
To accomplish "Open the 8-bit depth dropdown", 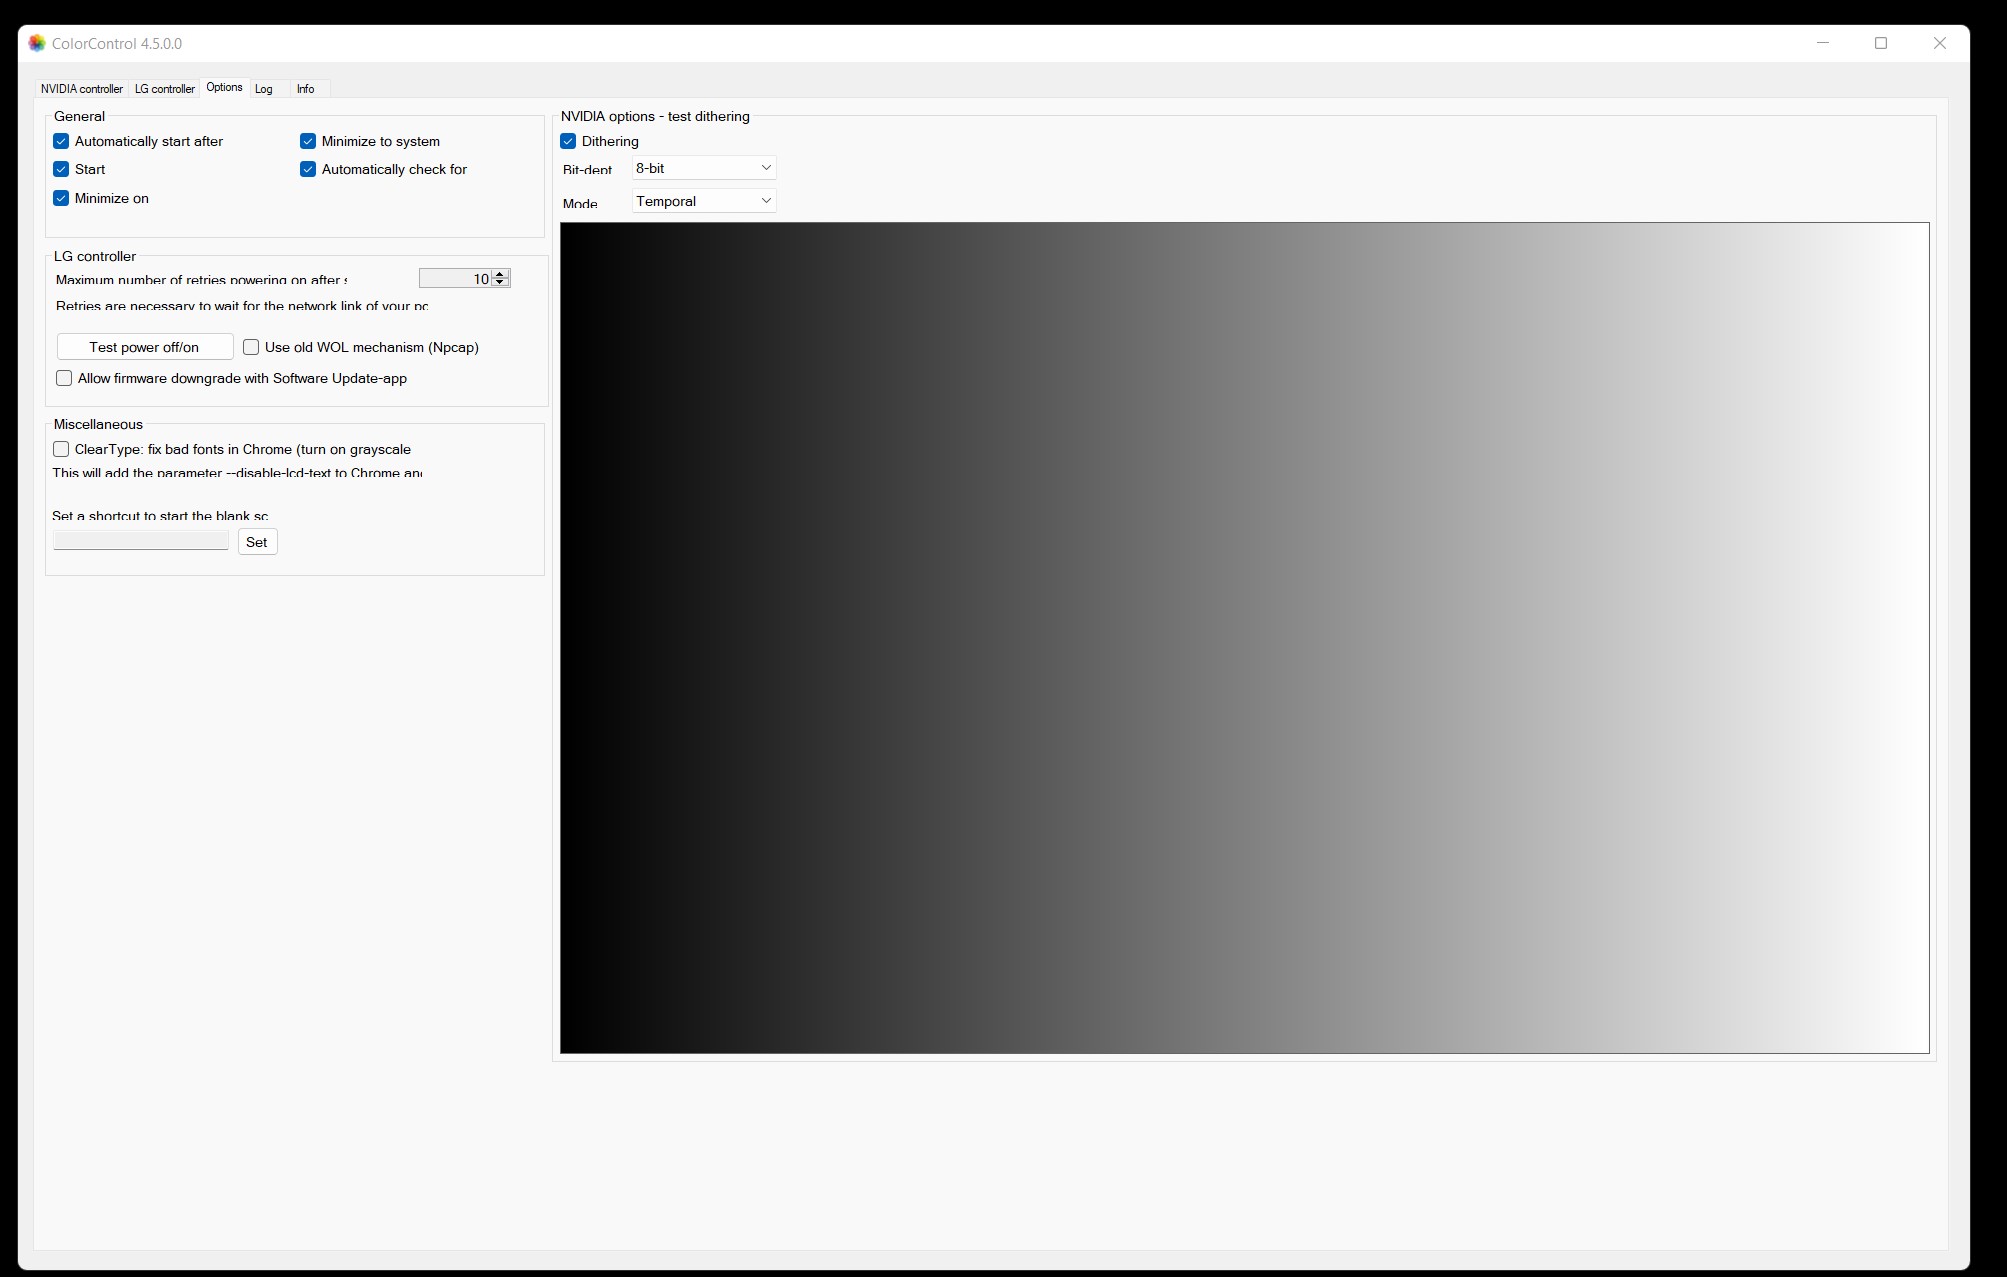I will (x=704, y=168).
